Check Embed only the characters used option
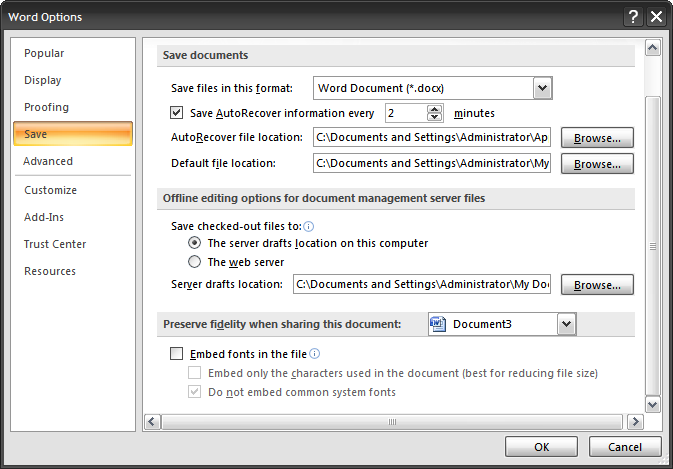673x469 pixels. coord(194,372)
